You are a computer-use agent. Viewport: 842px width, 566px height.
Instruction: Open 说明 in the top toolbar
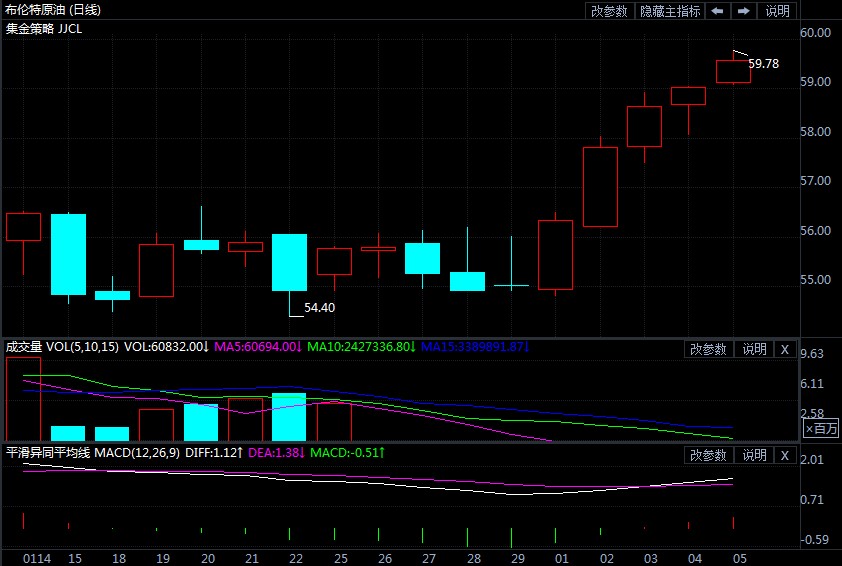pos(777,11)
